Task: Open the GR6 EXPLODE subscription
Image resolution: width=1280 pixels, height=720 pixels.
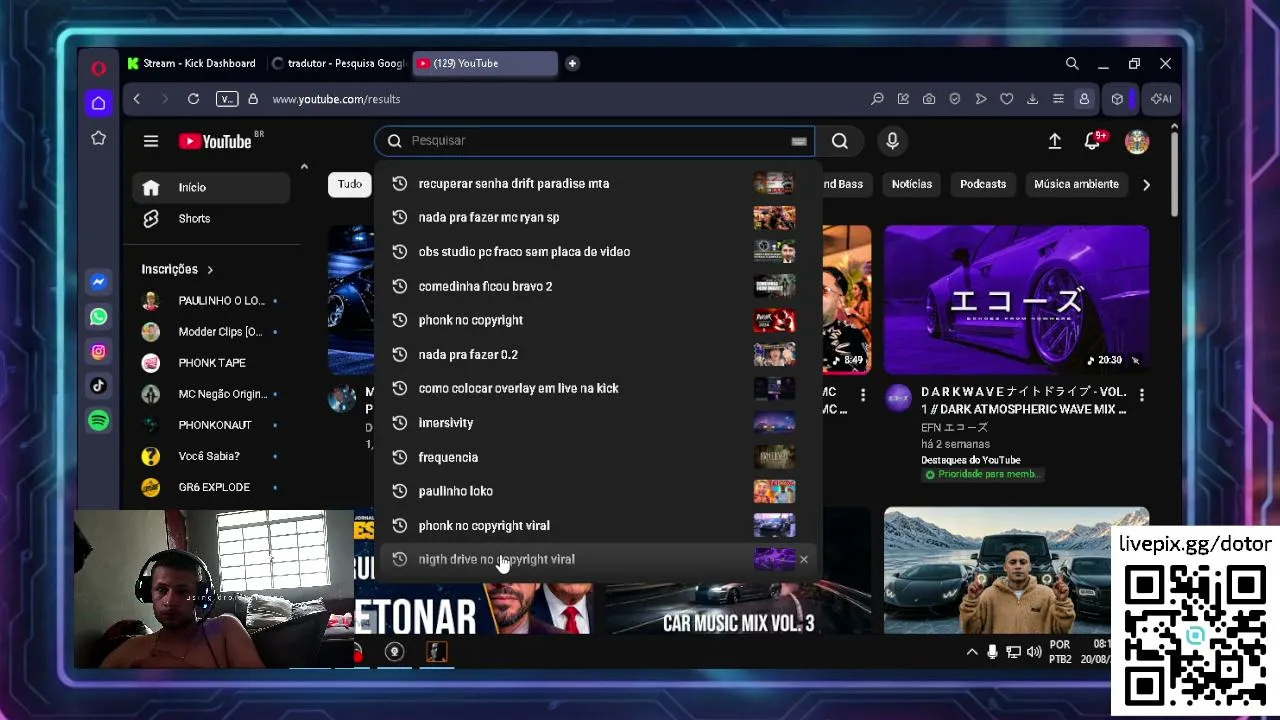Action: [211, 487]
